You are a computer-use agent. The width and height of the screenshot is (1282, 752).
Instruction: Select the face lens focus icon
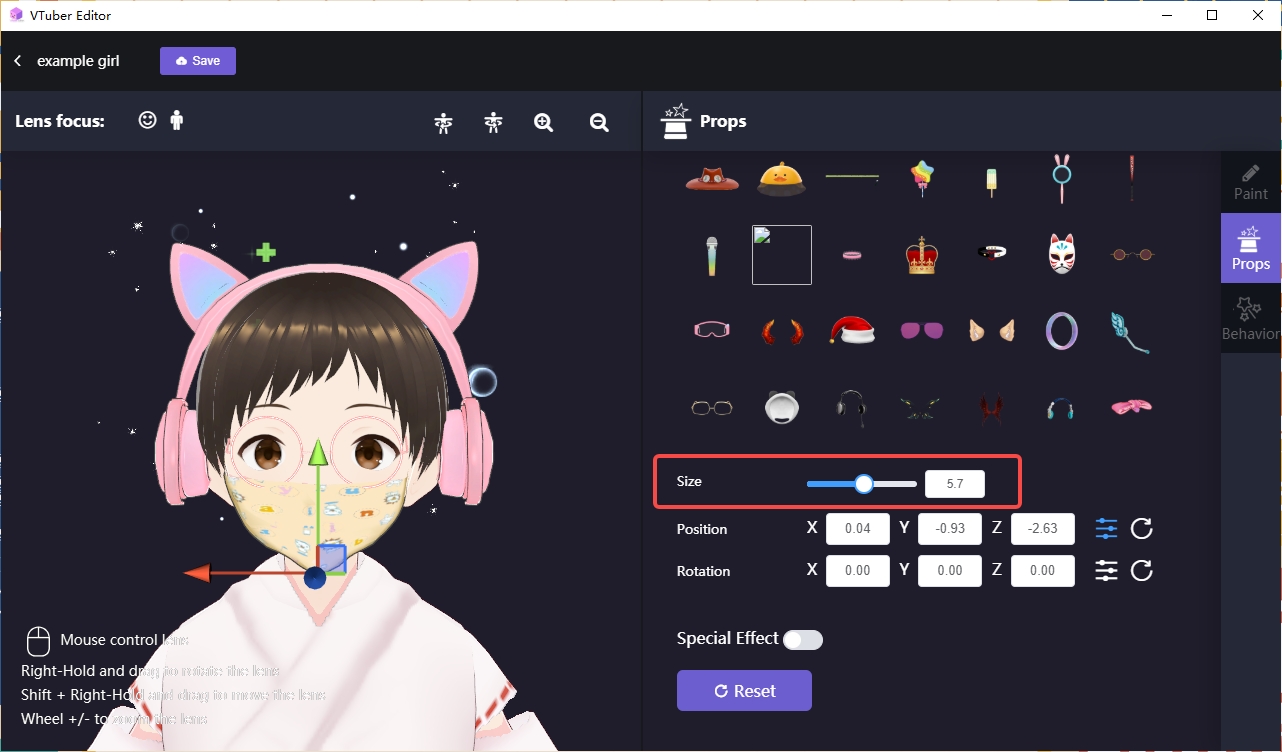(147, 120)
